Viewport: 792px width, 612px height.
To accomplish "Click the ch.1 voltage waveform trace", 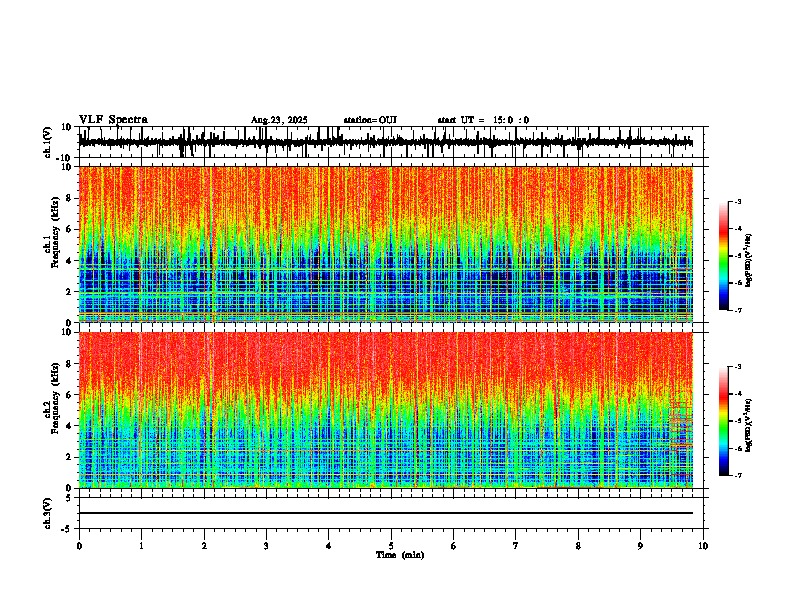I will point(385,142).
